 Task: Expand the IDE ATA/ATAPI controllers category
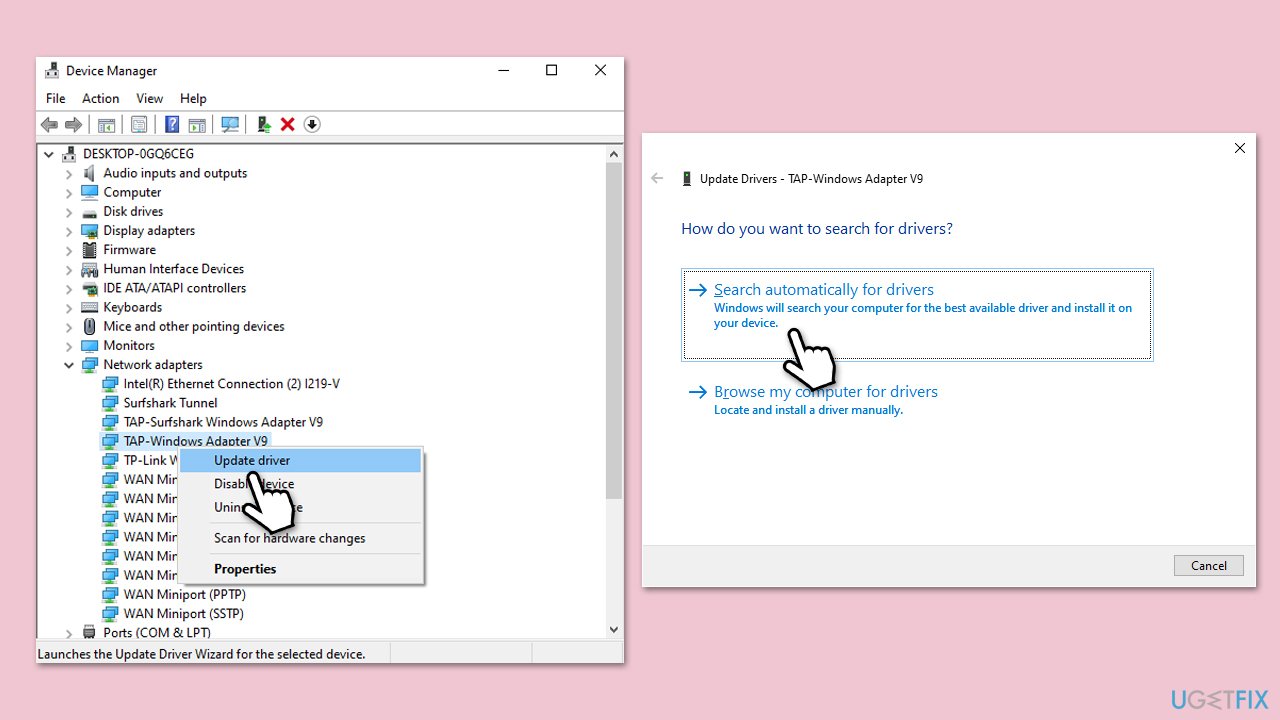click(x=69, y=288)
